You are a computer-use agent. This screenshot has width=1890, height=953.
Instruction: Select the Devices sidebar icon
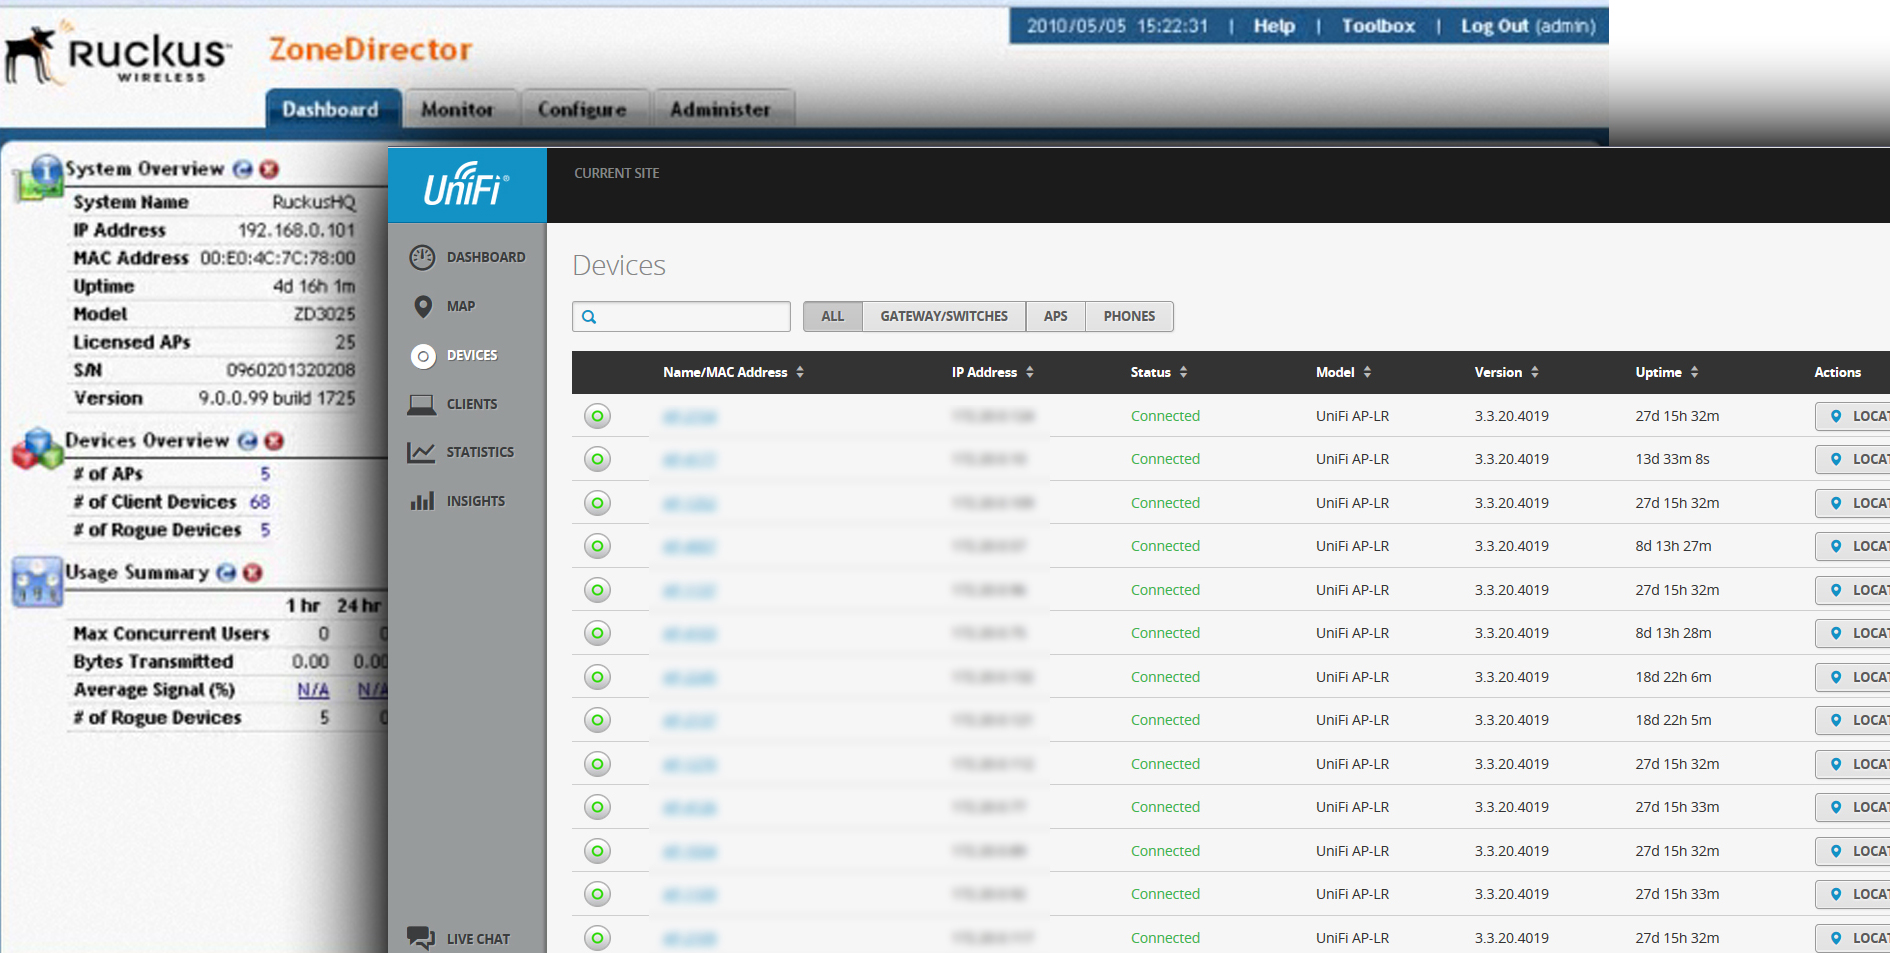[423, 355]
